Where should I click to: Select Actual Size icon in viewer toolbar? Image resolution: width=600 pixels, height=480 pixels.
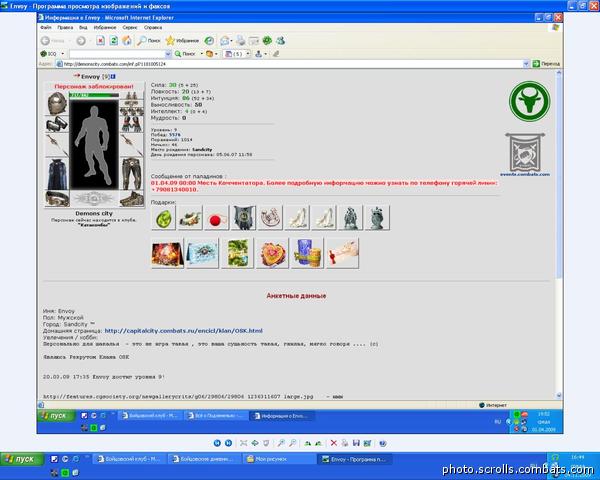255,443
